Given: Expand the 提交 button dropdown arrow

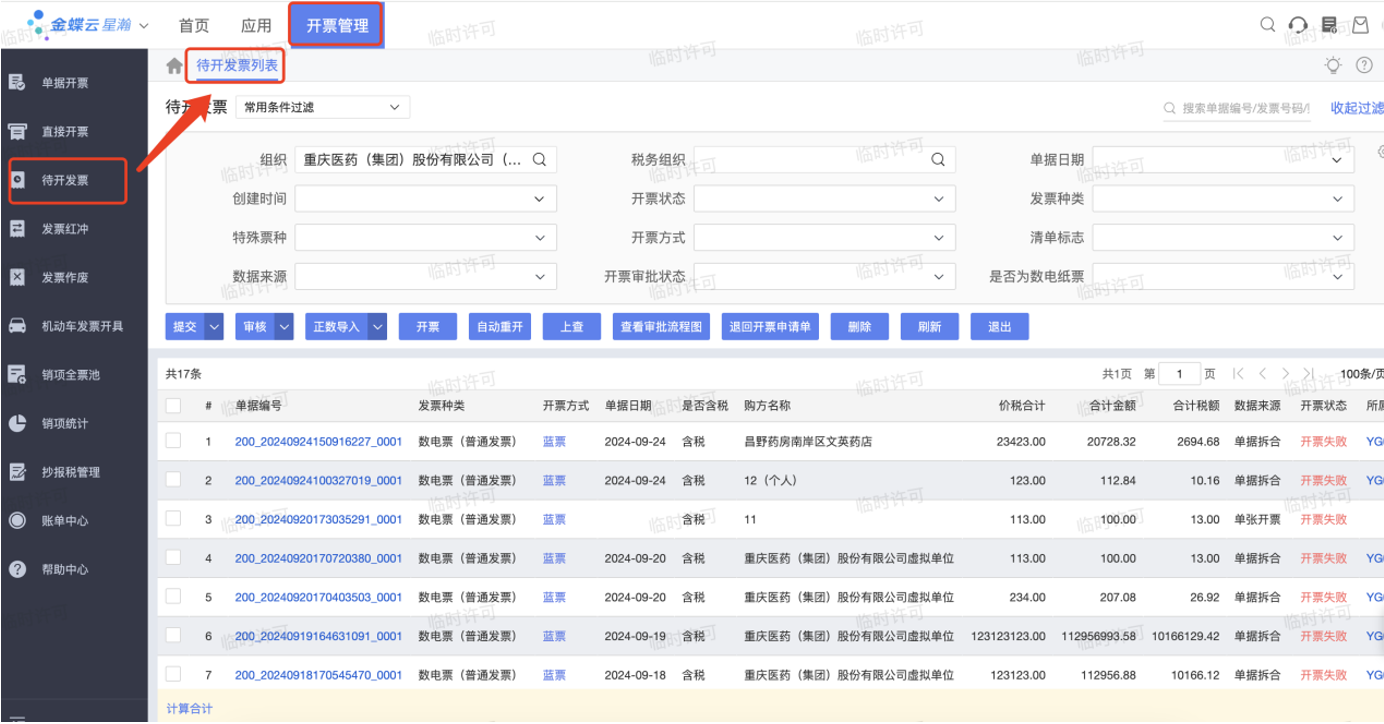Looking at the screenshot, I should 214,327.
